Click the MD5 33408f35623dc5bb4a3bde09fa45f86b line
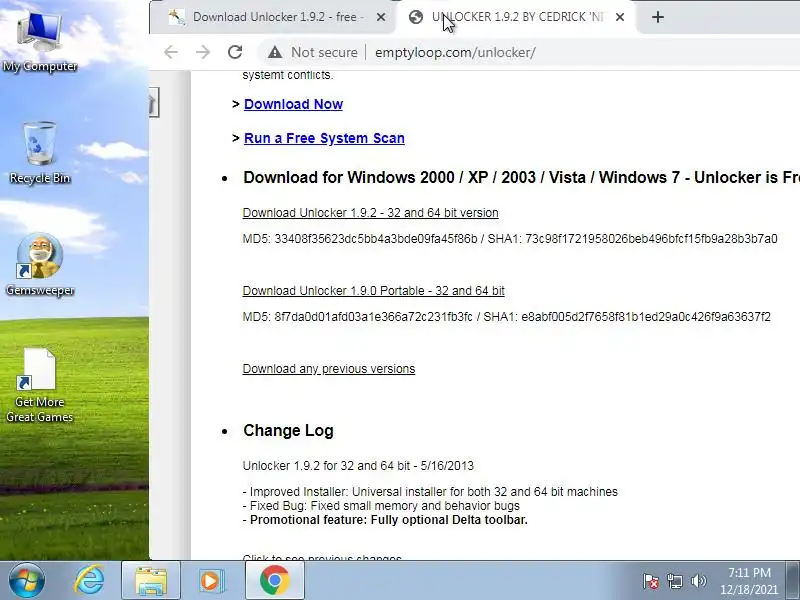The image size is (800, 600). [x=510, y=239]
